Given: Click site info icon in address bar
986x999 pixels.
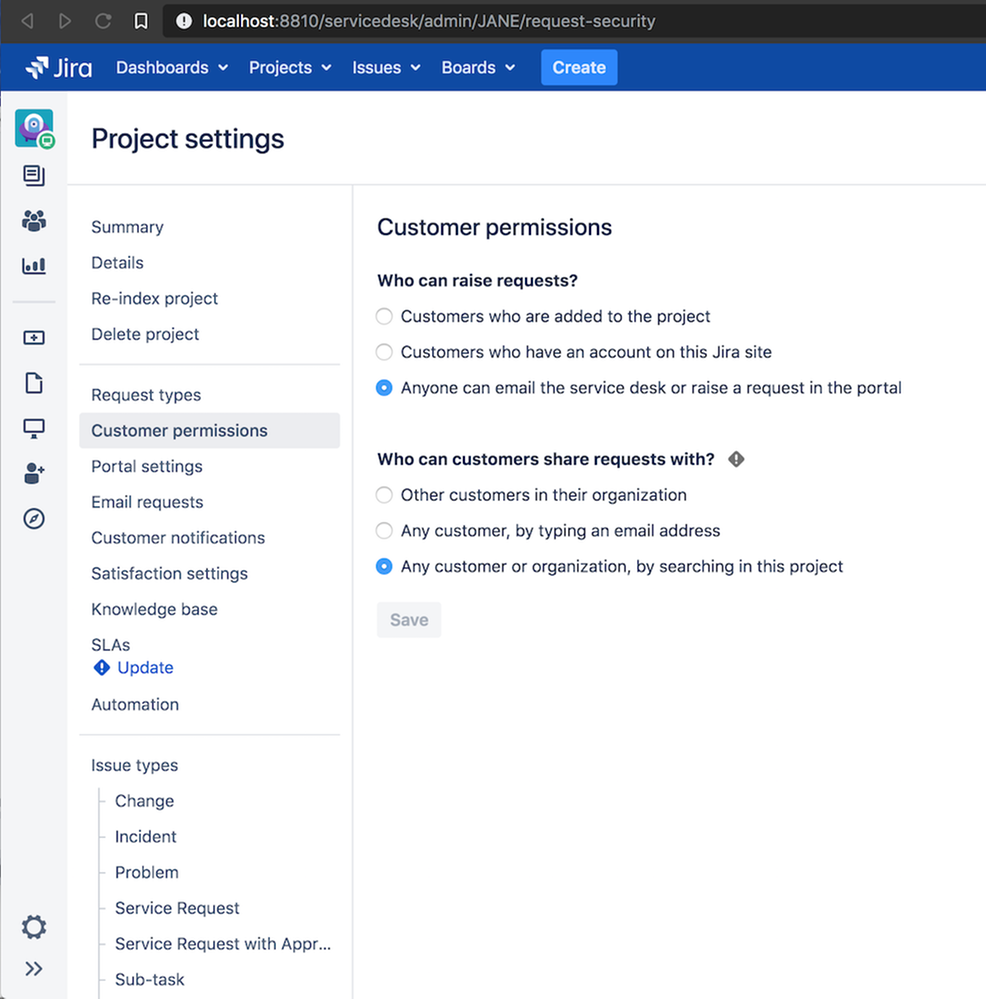Looking at the screenshot, I should [184, 21].
